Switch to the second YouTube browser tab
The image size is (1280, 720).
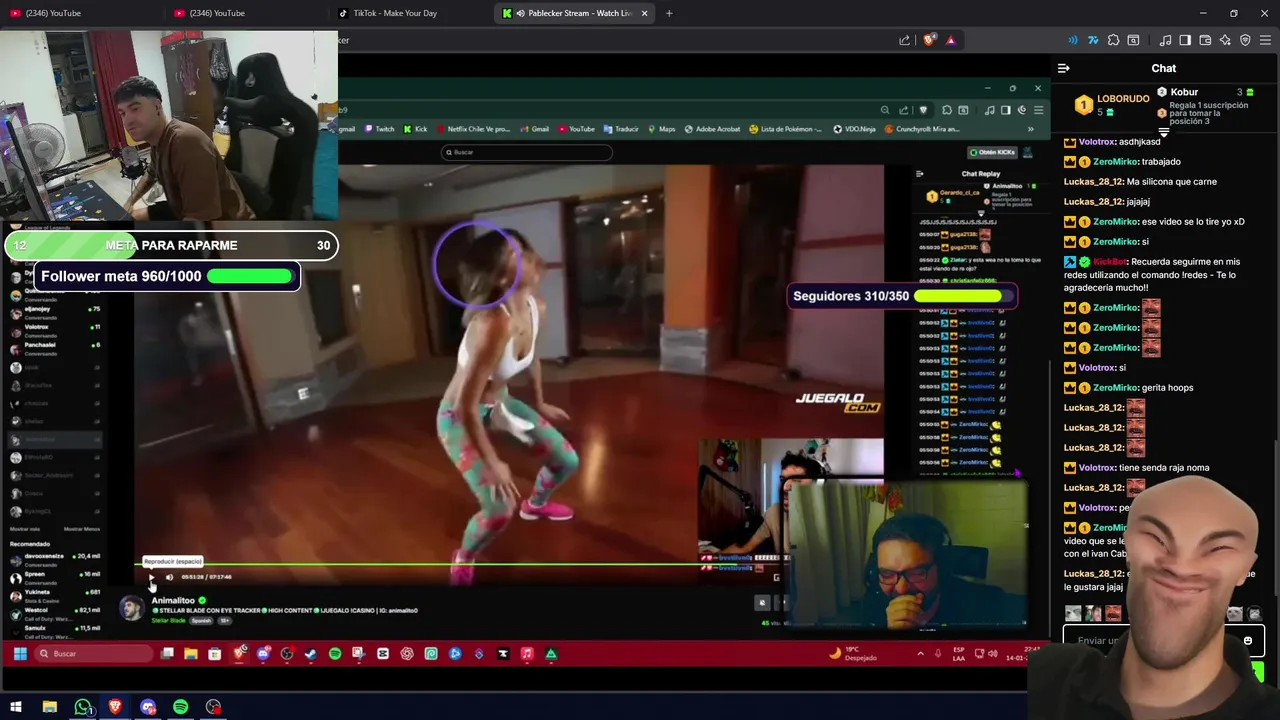coord(245,13)
